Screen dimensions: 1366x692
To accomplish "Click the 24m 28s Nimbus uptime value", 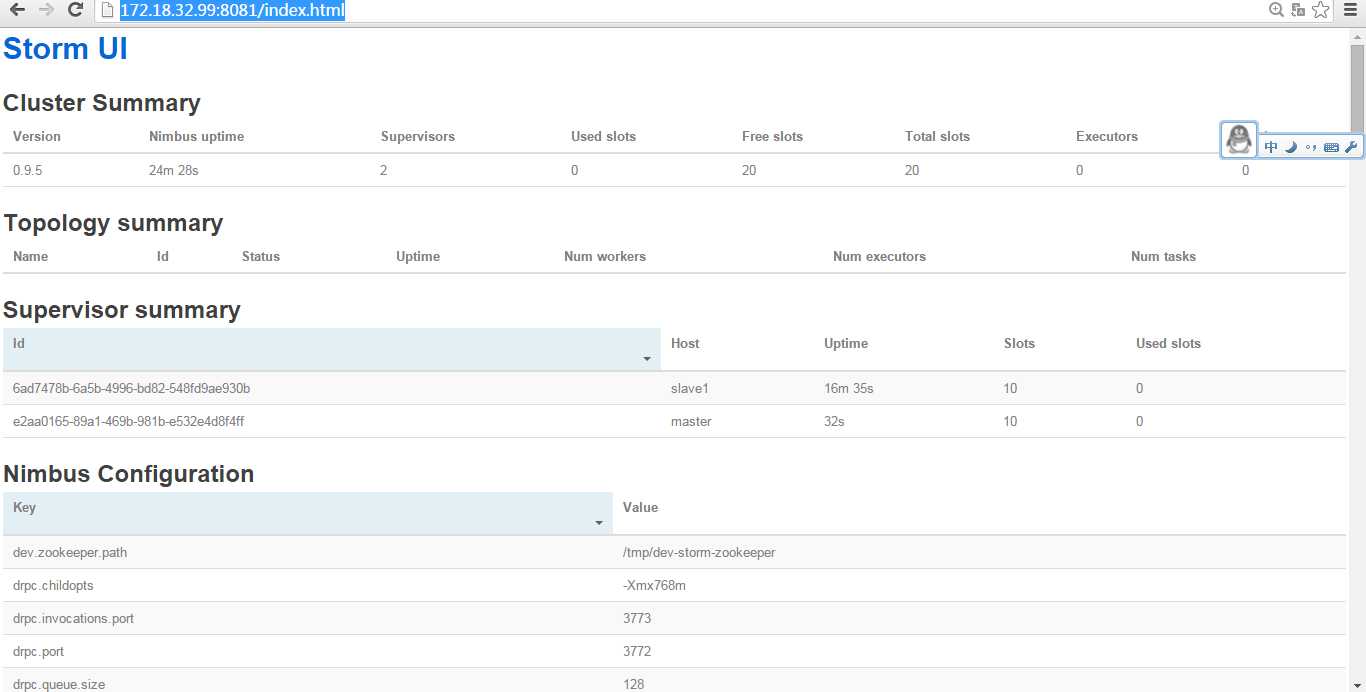I will click(174, 170).
